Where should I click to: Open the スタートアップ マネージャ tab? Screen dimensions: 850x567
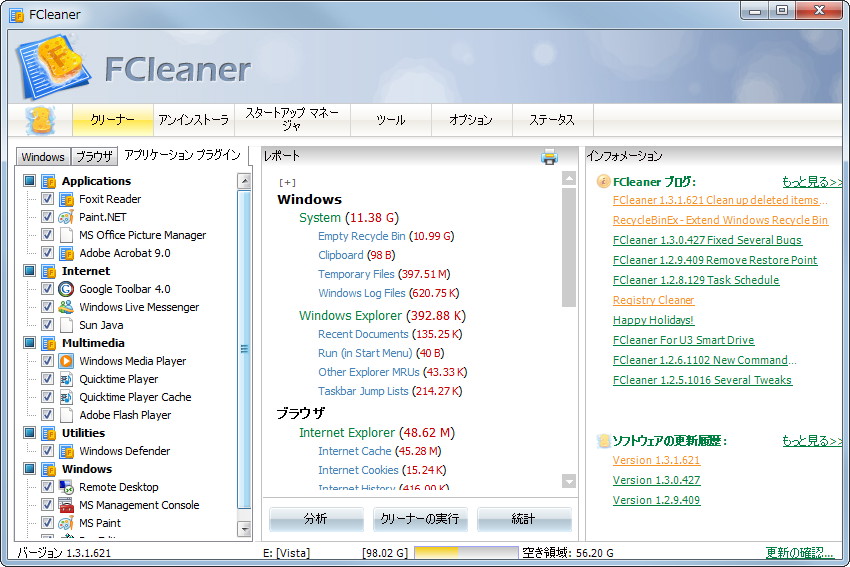coord(292,120)
